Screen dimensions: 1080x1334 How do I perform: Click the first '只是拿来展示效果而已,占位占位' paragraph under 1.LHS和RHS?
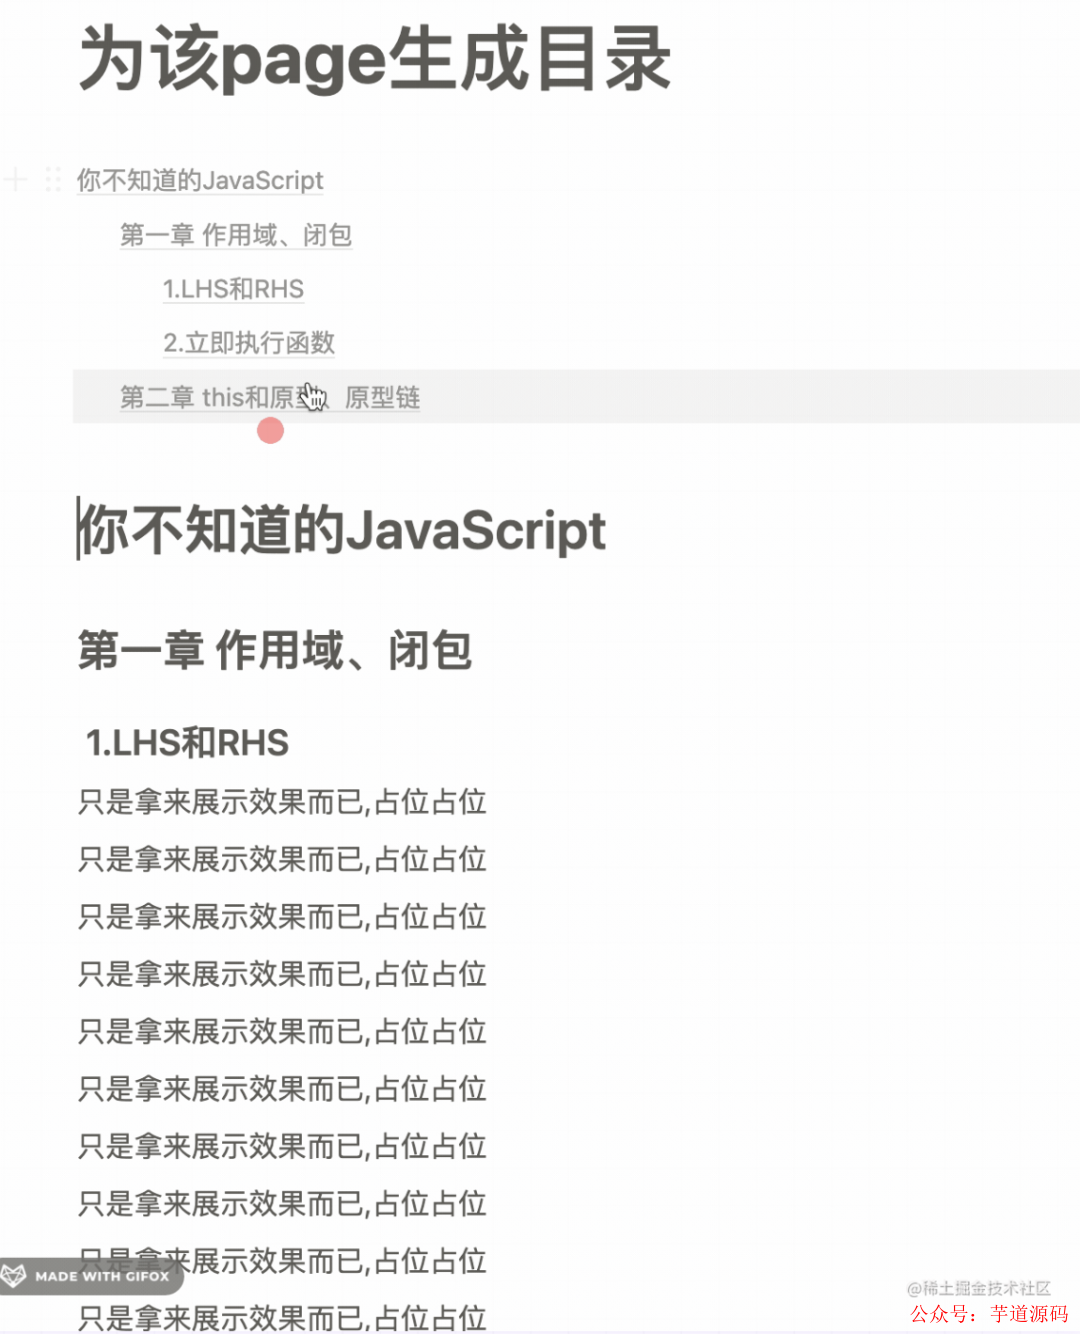282,802
